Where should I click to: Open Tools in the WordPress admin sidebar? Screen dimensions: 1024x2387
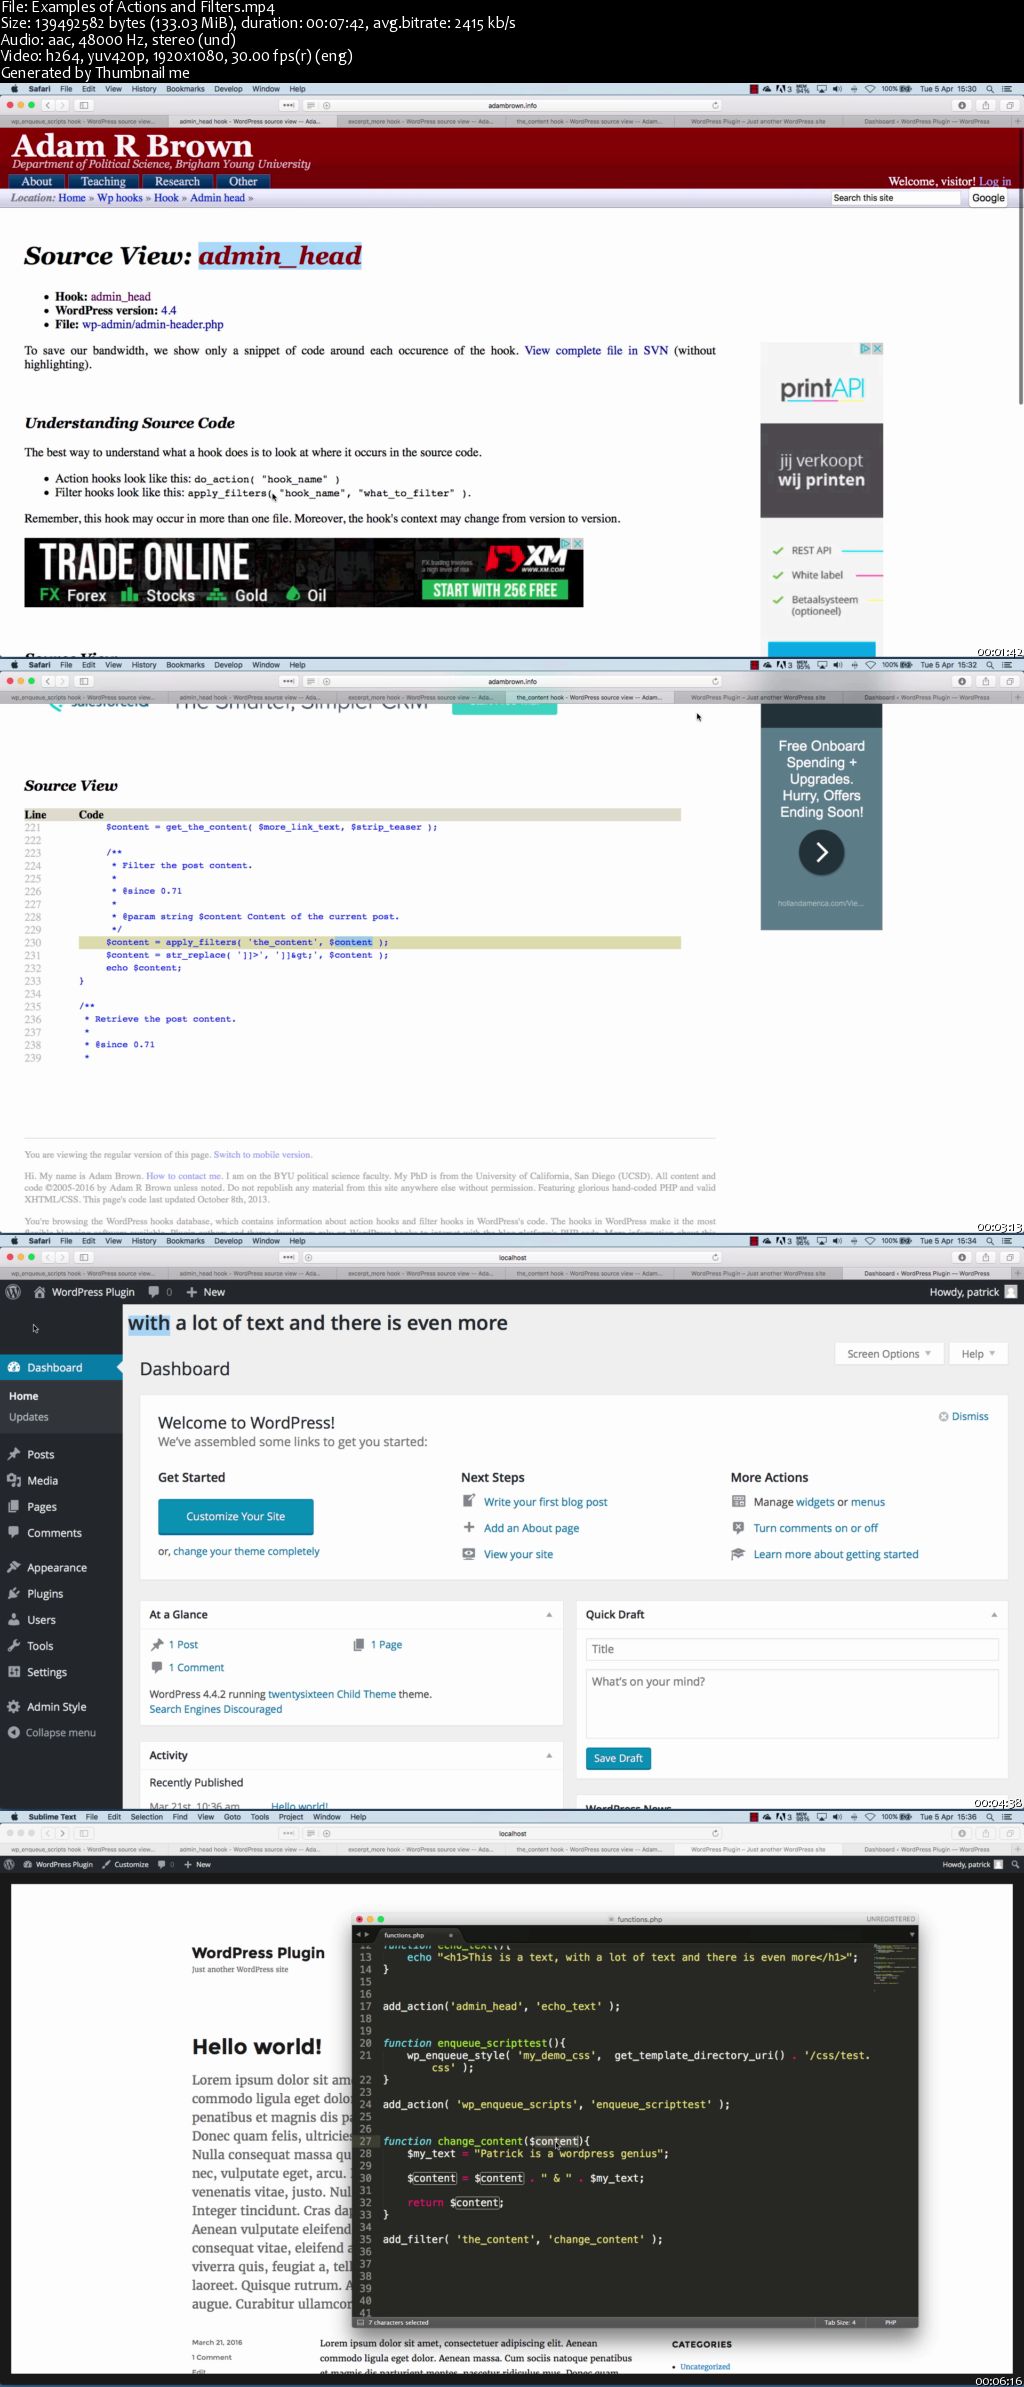point(40,1645)
